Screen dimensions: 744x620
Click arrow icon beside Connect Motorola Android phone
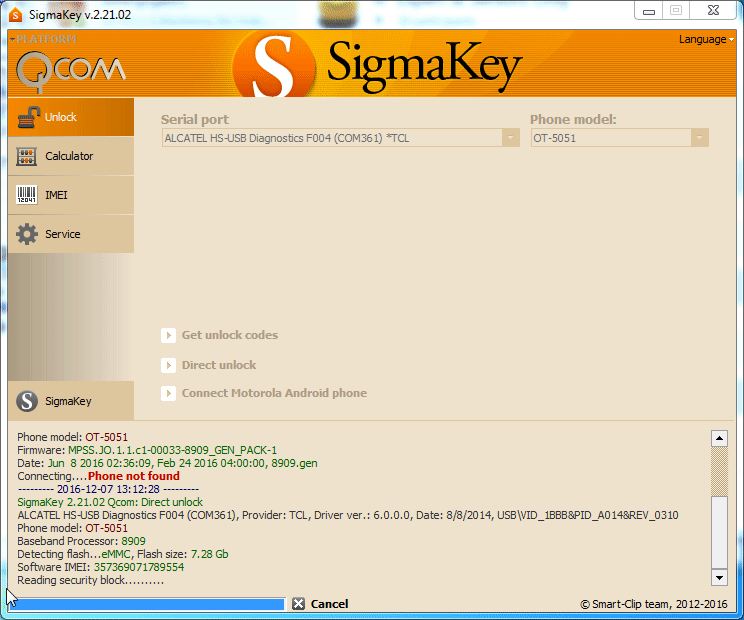pos(168,393)
